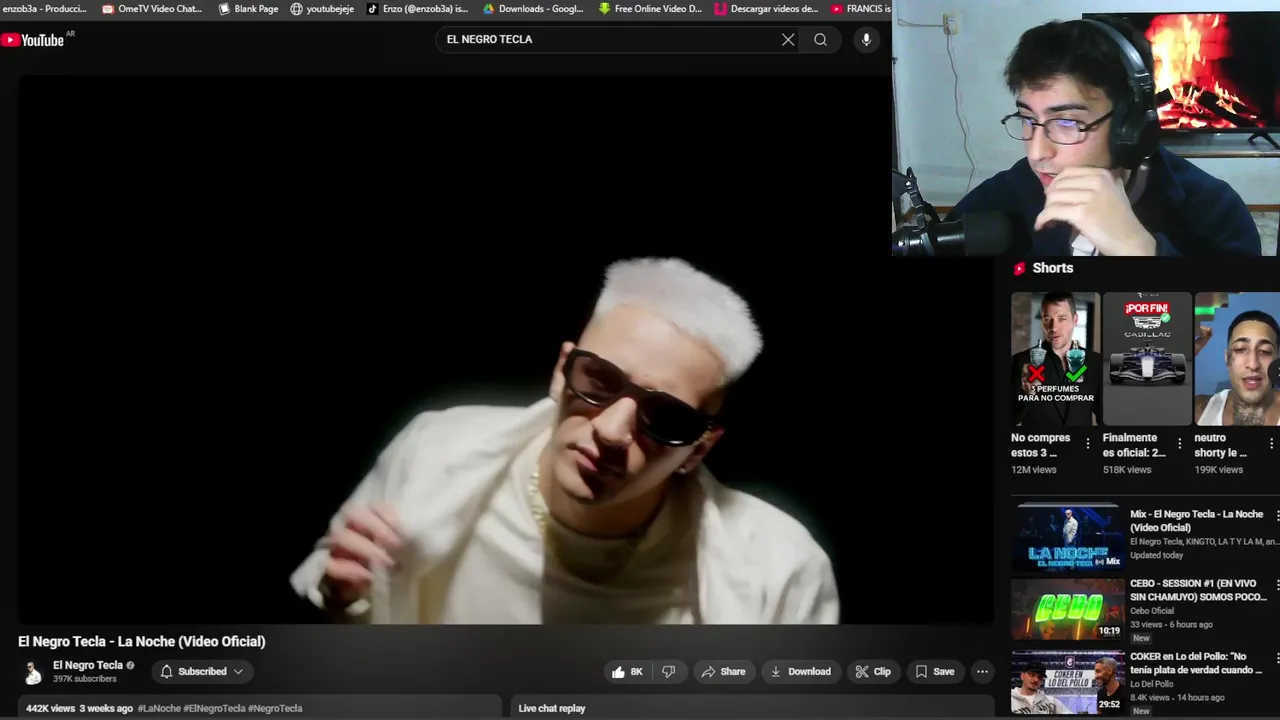The width and height of the screenshot is (1280, 720).
Task: Click the video player showing La Noche
Action: 506,350
